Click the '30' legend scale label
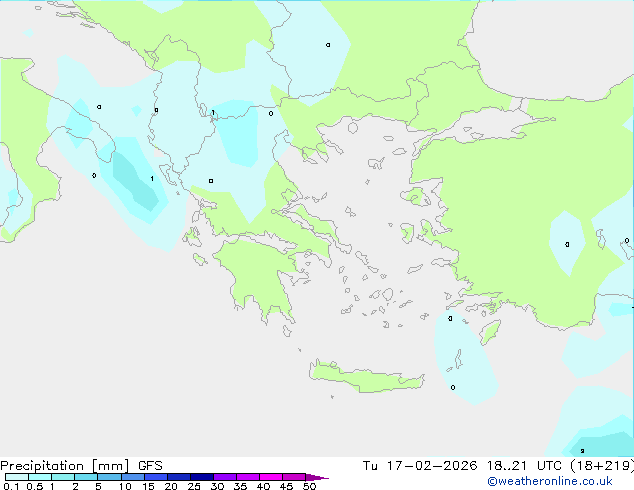Screen dimensions: 634x490 [217, 486]
